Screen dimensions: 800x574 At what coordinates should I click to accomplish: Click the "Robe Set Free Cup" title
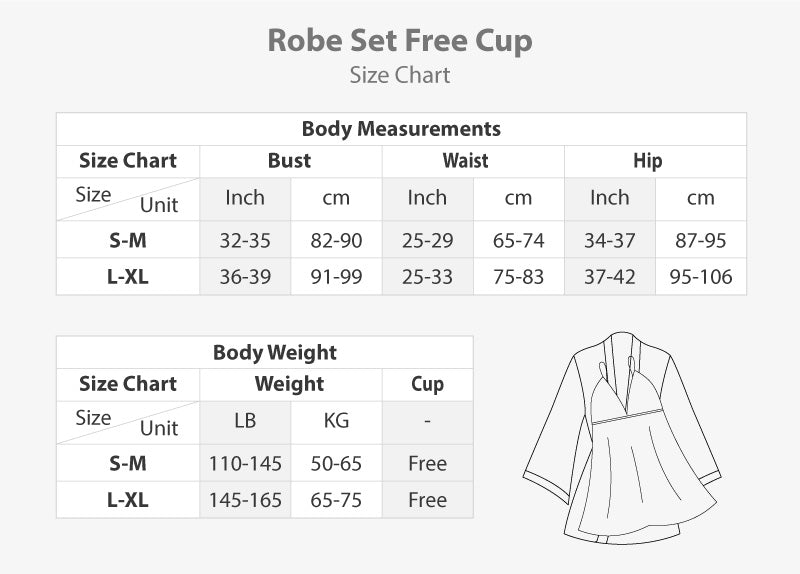[400, 41]
